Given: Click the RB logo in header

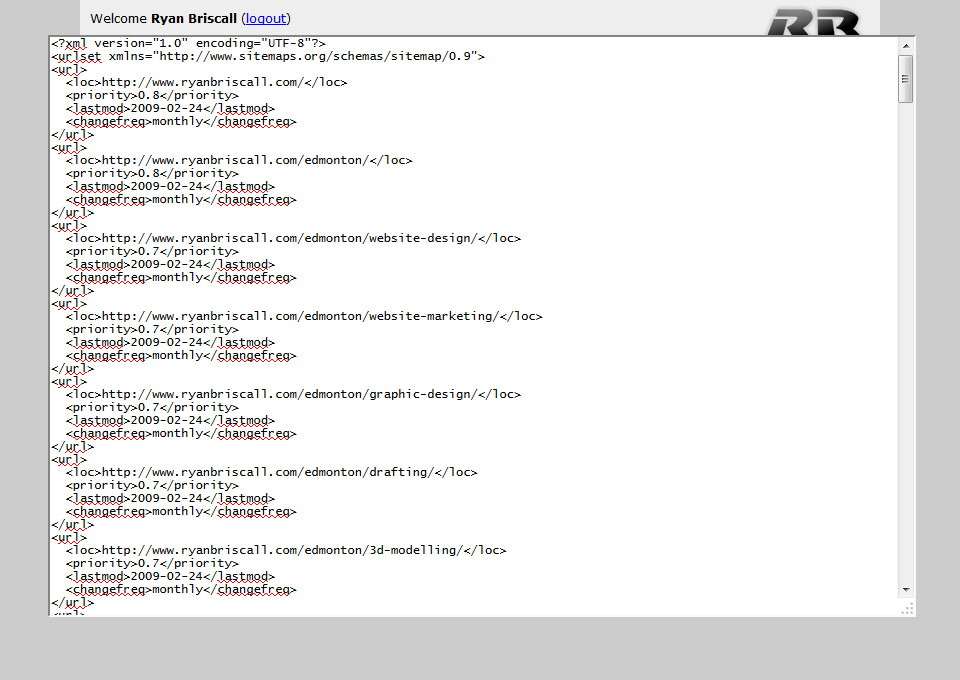Looking at the screenshot, I should (x=815, y=20).
